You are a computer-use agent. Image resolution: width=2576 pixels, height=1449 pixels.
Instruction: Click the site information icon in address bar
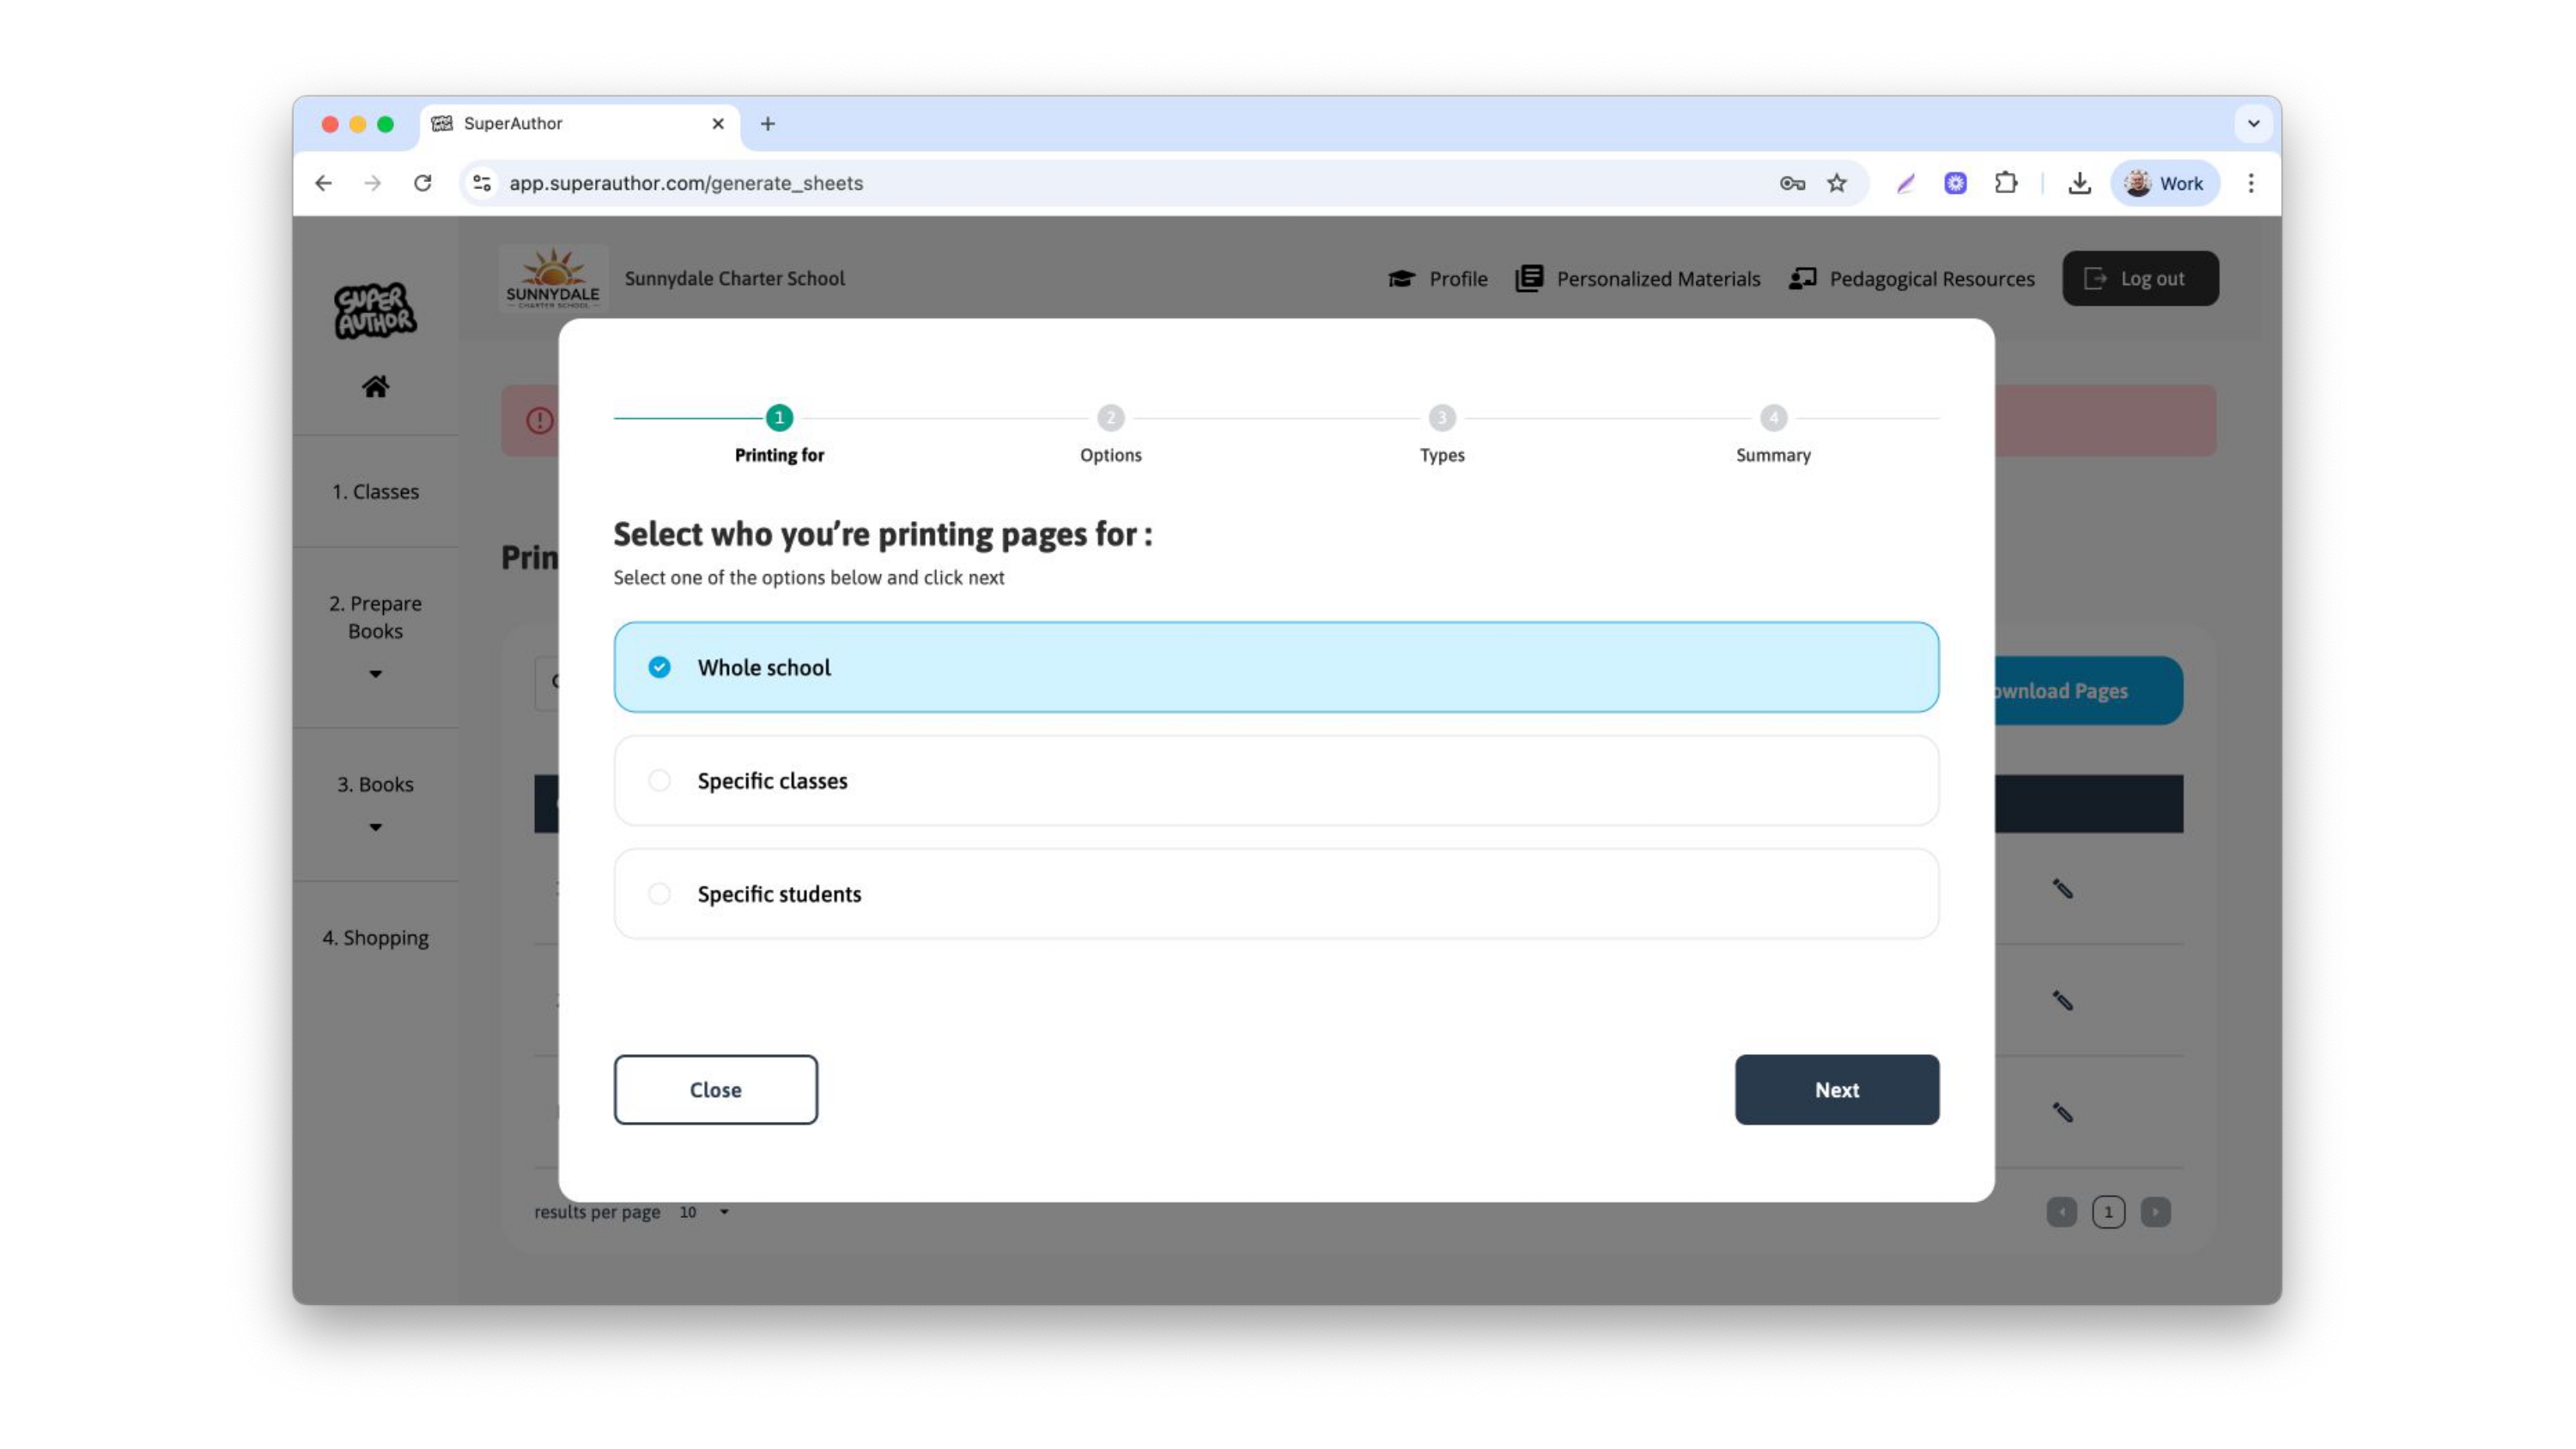pyautogui.click(x=482, y=183)
